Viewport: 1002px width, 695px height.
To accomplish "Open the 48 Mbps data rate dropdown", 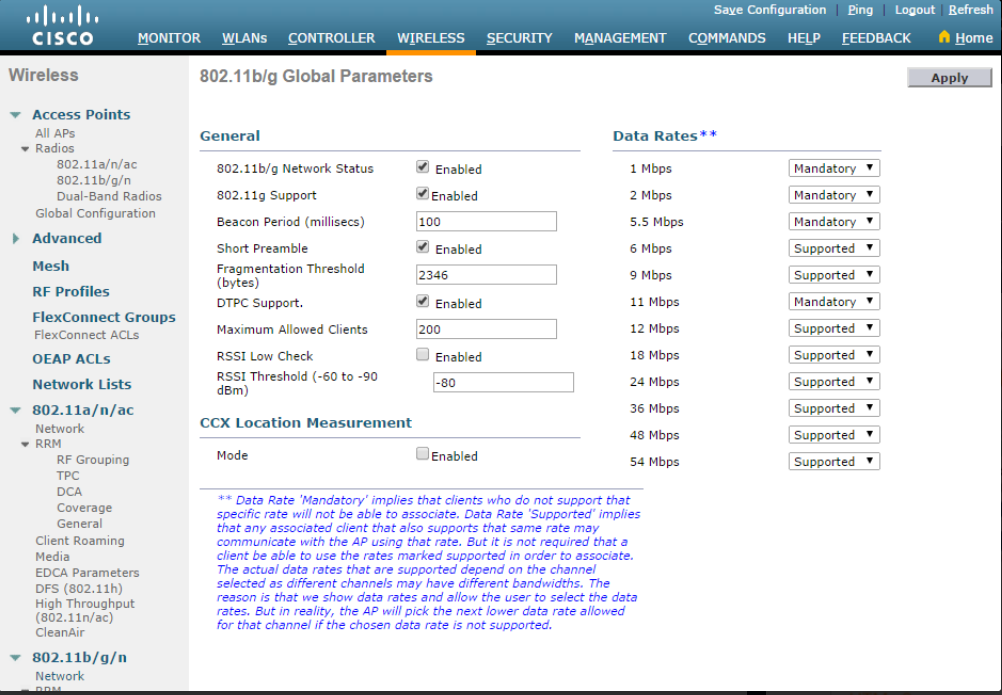I will point(834,435).
